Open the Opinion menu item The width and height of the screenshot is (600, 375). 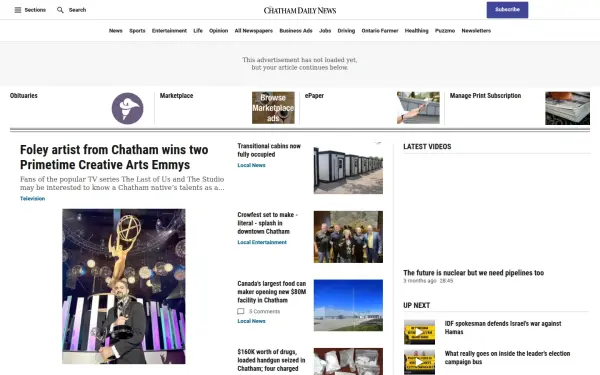(x=218, y=31)
